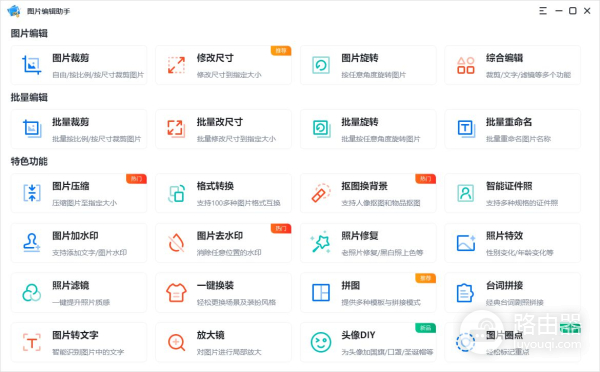The width and height of the screenshot is (600, 372).
Task: Select the 台词拼接 document icon
Action: click(465, 293)
